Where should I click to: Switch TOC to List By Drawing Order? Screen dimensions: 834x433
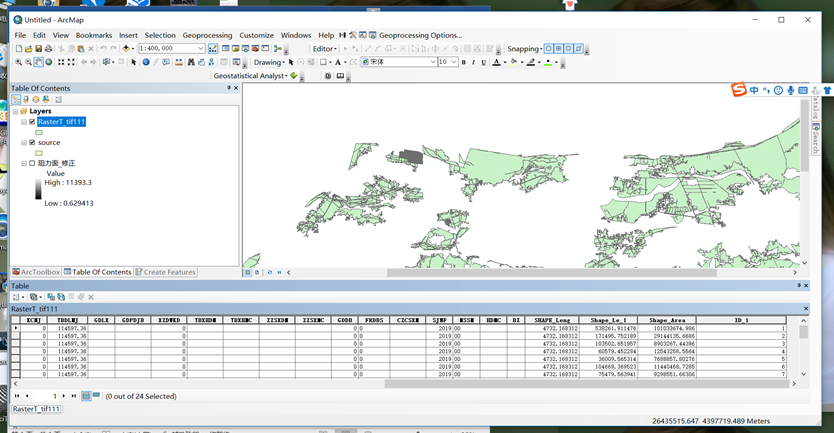pos(16,99)
